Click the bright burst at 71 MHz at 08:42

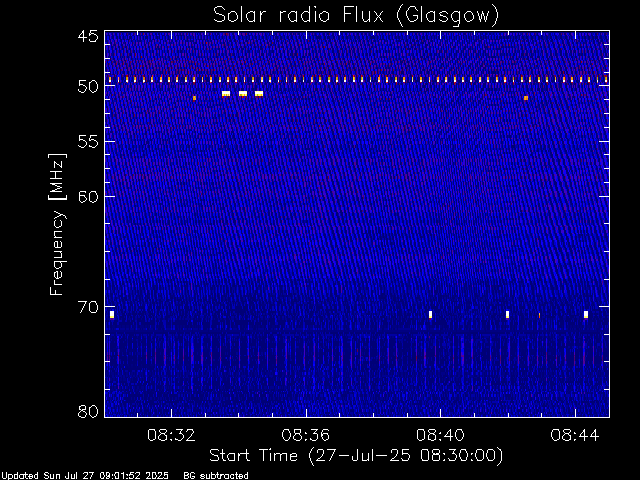(507, 315)
